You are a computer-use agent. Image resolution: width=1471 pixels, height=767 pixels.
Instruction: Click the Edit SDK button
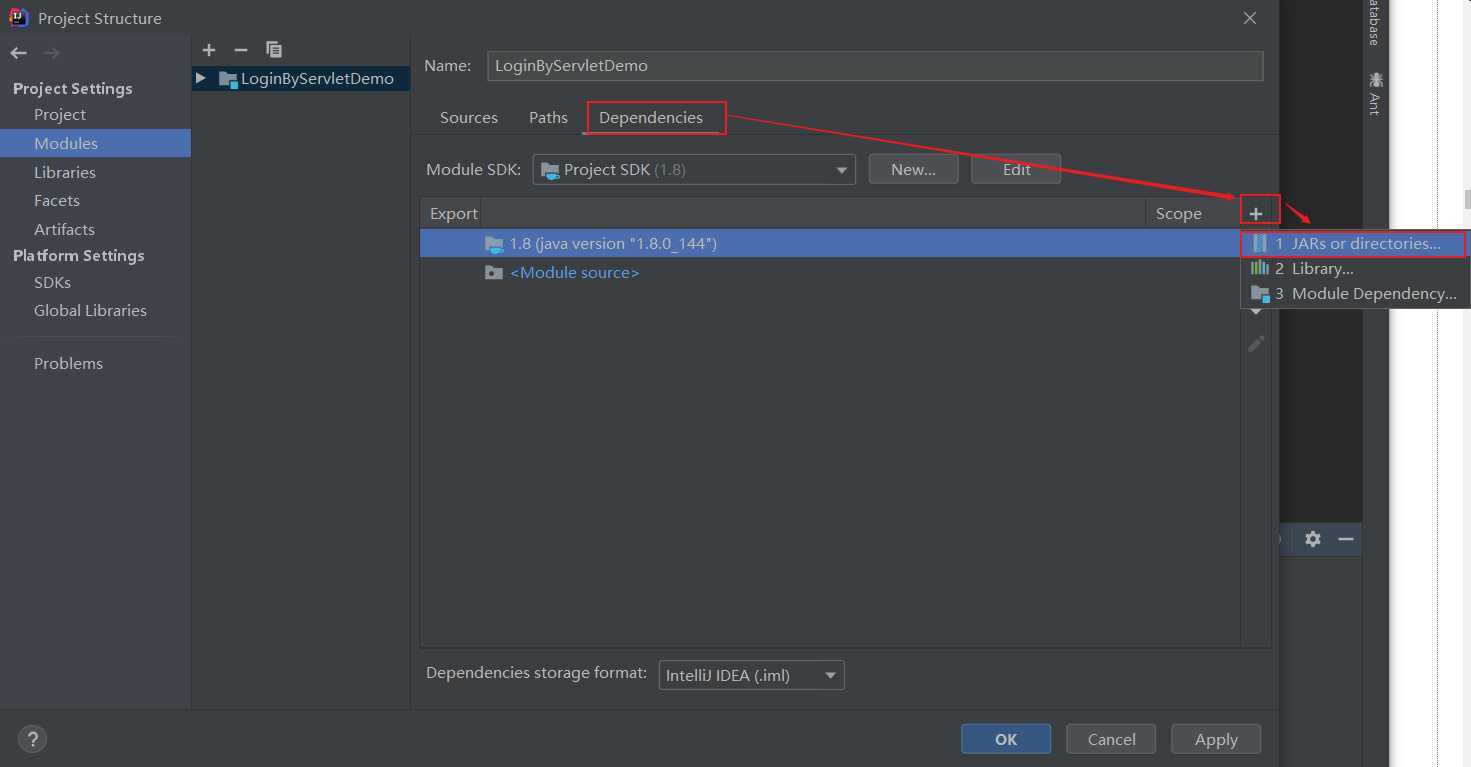click(1016, 170)
